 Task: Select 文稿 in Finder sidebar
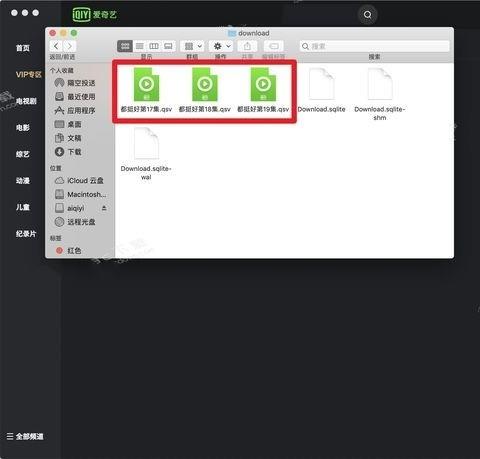68,138
